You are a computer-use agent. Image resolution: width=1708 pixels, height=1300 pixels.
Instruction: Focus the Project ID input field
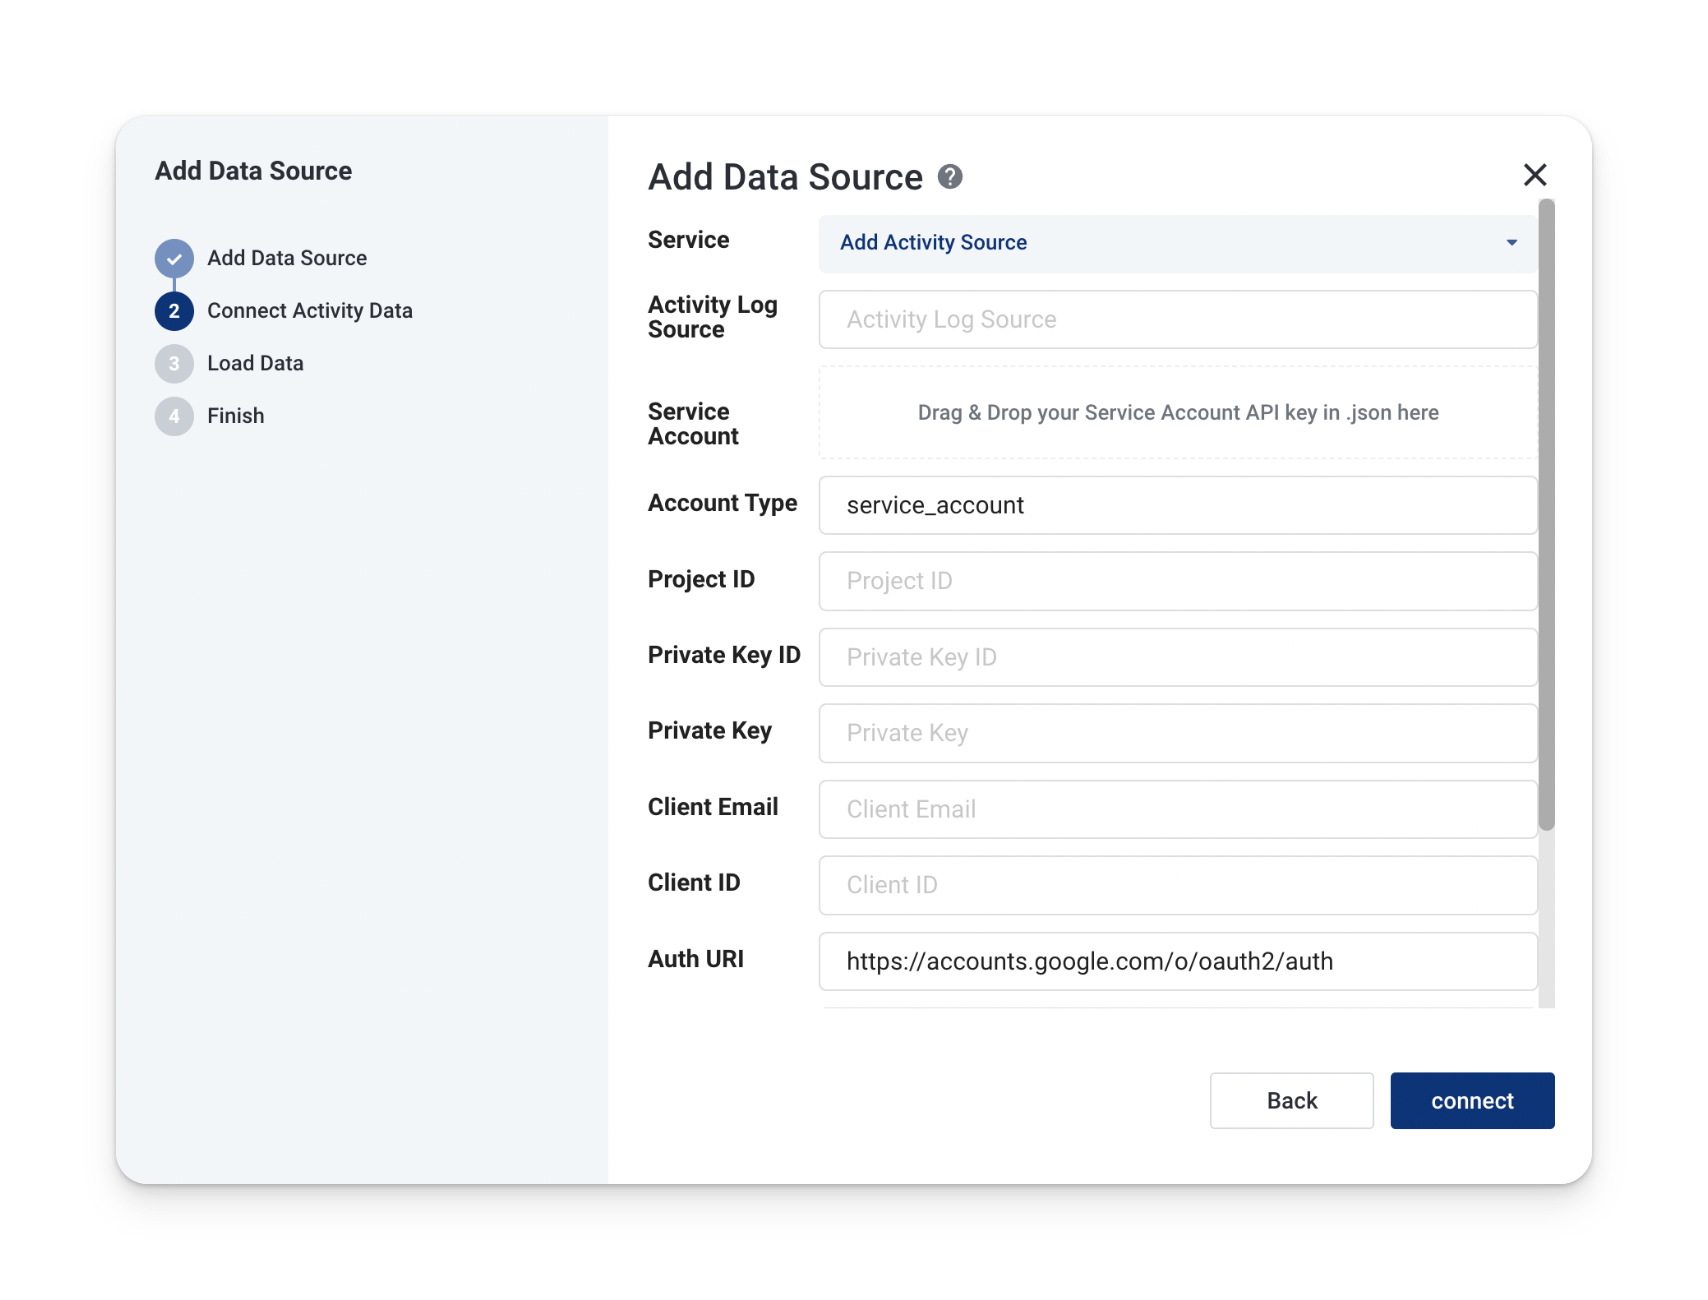click(x=1177, y=581)
